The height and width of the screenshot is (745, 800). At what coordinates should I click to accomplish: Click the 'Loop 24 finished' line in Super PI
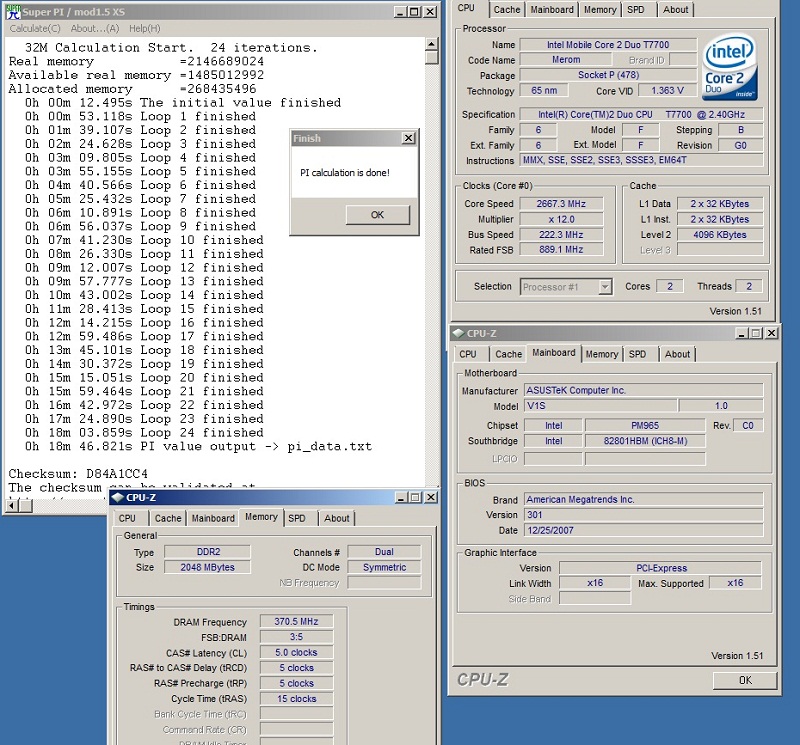tap(144, 433)
